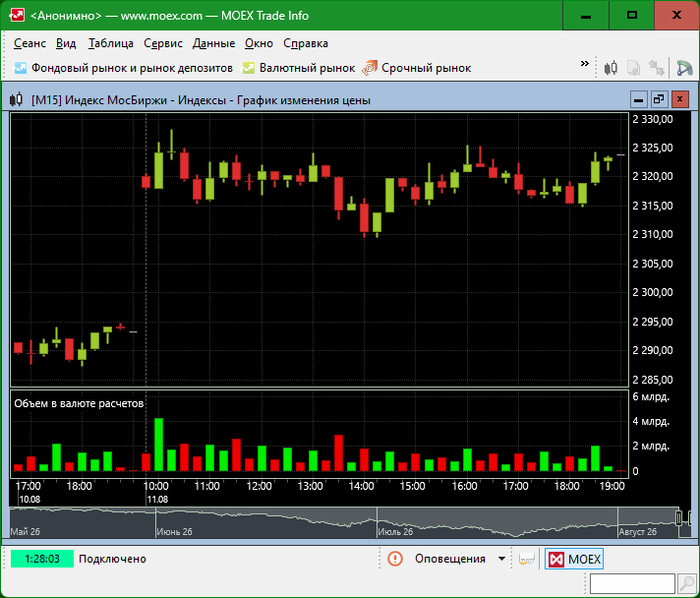Screen dimensions: 700x598
Task: Open the Сервис menu
Action: [x=163, y=43]
